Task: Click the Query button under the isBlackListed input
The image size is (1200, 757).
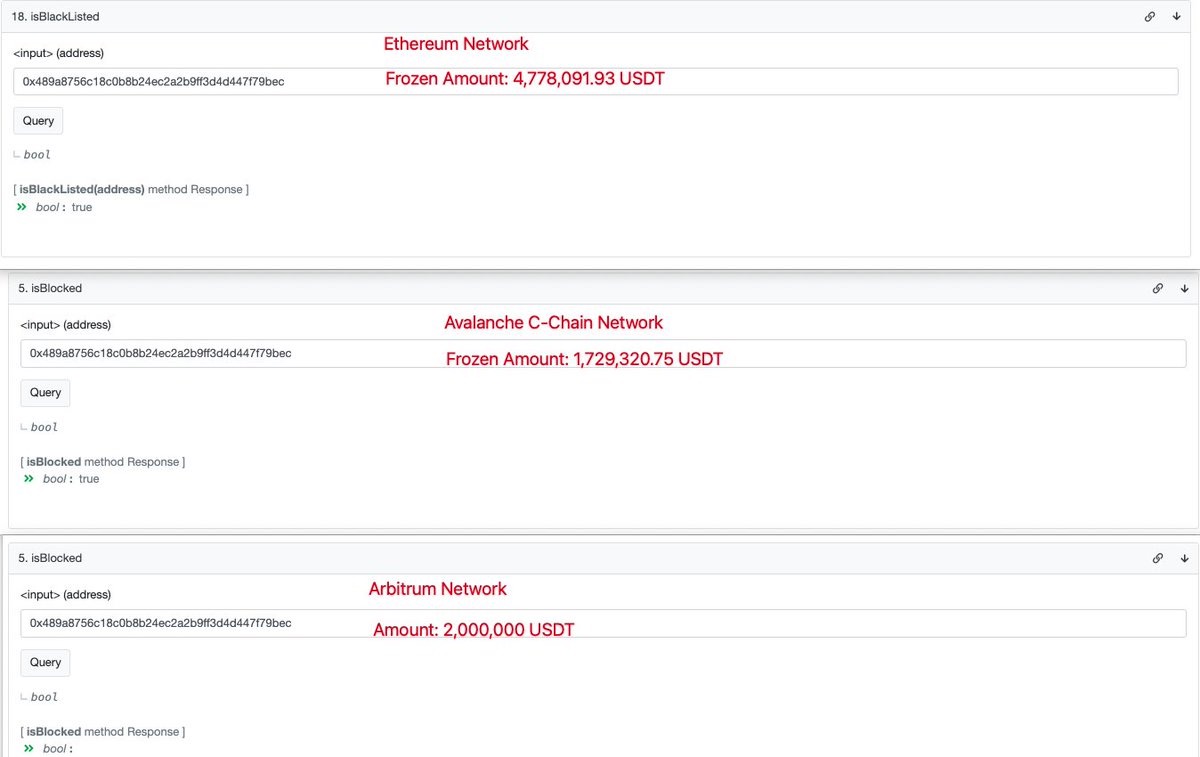Action: coord(38,121)
